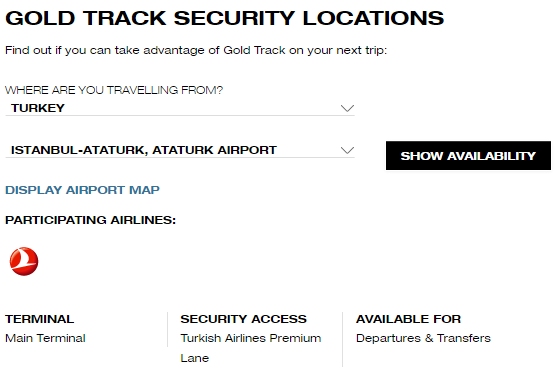Open the TURKEY country dropdown

pos(180,108)
